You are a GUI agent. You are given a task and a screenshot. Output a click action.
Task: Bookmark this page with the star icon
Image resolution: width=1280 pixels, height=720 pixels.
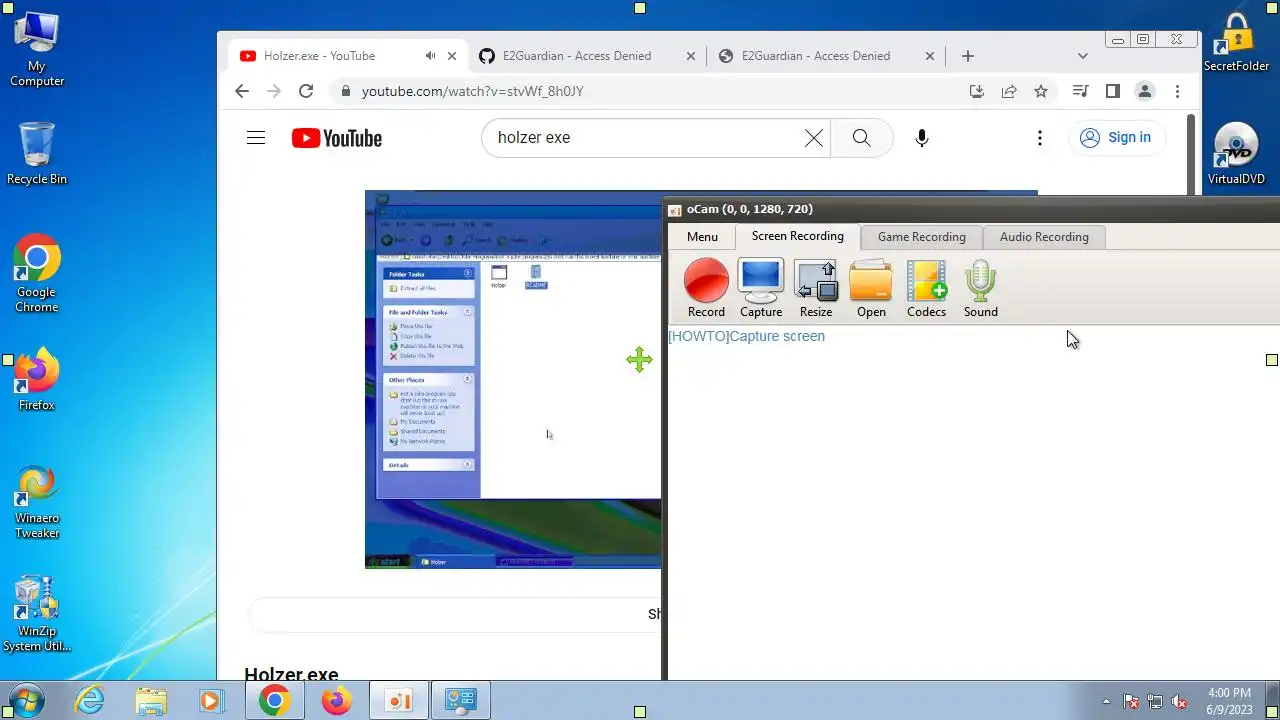[1041, 91]
